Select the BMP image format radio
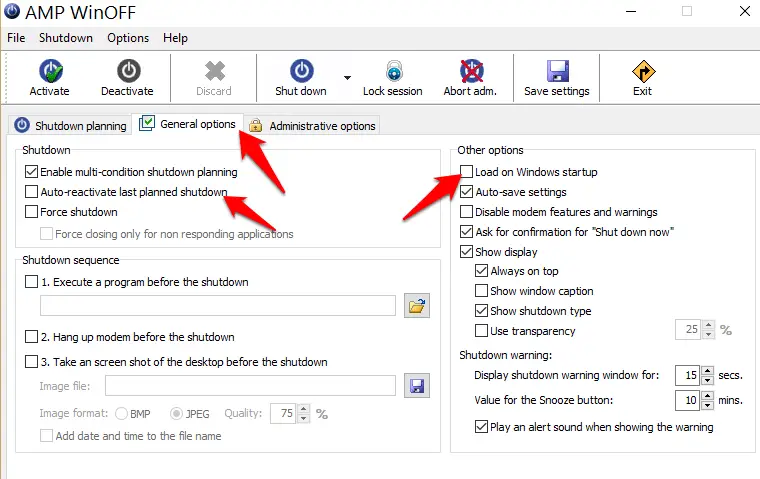Image resolution: width=760 pixels, height=479 pixels. pyautogui.click(x=122, y=414)
